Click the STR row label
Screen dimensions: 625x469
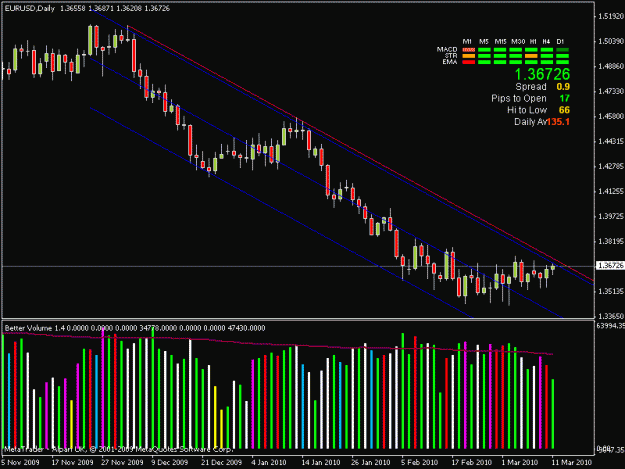pyautogui.click(x=451, y=56)
